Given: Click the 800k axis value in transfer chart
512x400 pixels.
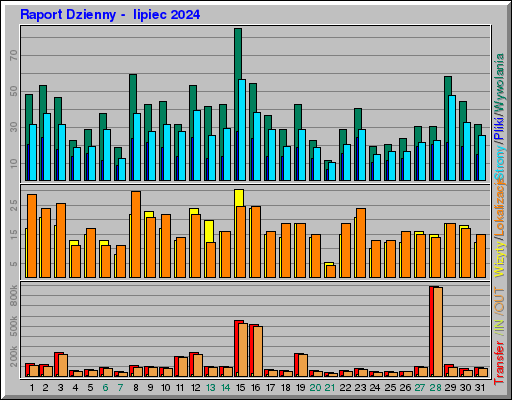Looking at the screenshot, I should pos(13,296).
